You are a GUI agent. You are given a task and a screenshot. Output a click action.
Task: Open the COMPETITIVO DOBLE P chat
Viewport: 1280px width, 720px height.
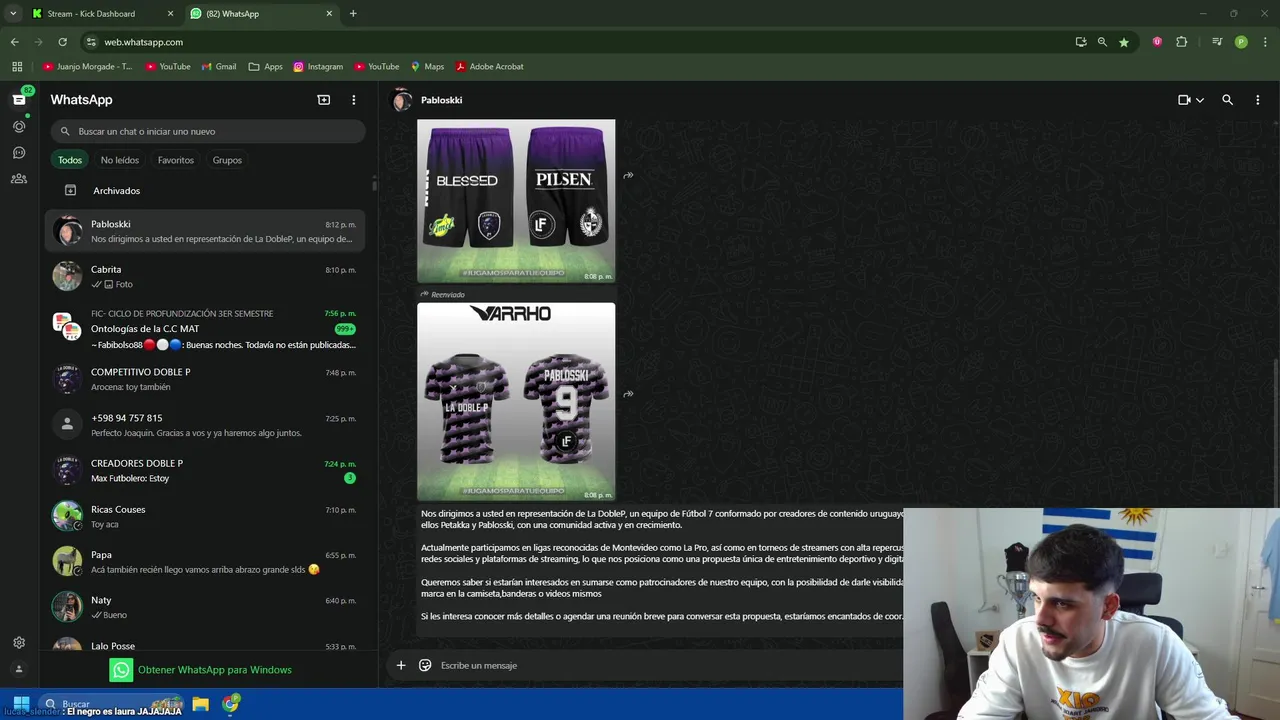[x=205, y=379]
